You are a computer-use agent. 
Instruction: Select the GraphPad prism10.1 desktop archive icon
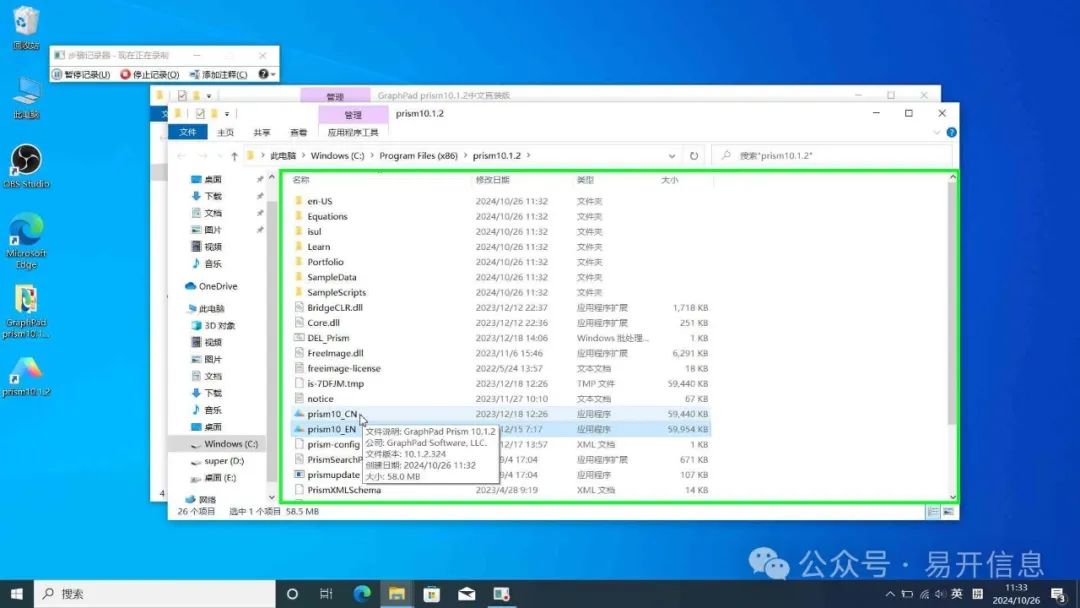click(x=26, y=311)
